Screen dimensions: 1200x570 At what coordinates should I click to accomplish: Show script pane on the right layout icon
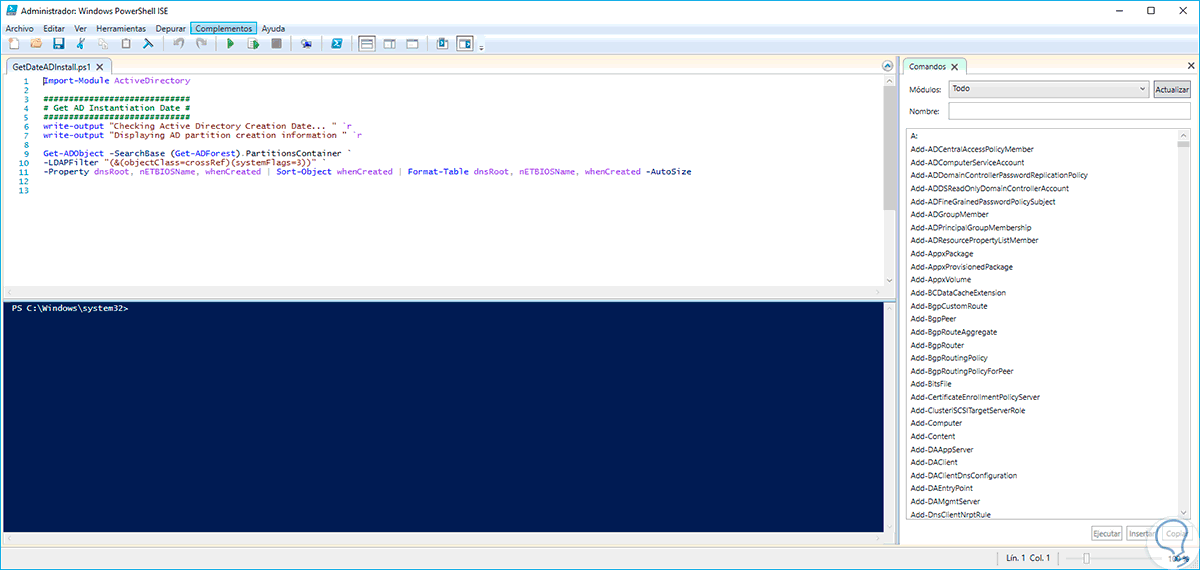coord(389,44)
